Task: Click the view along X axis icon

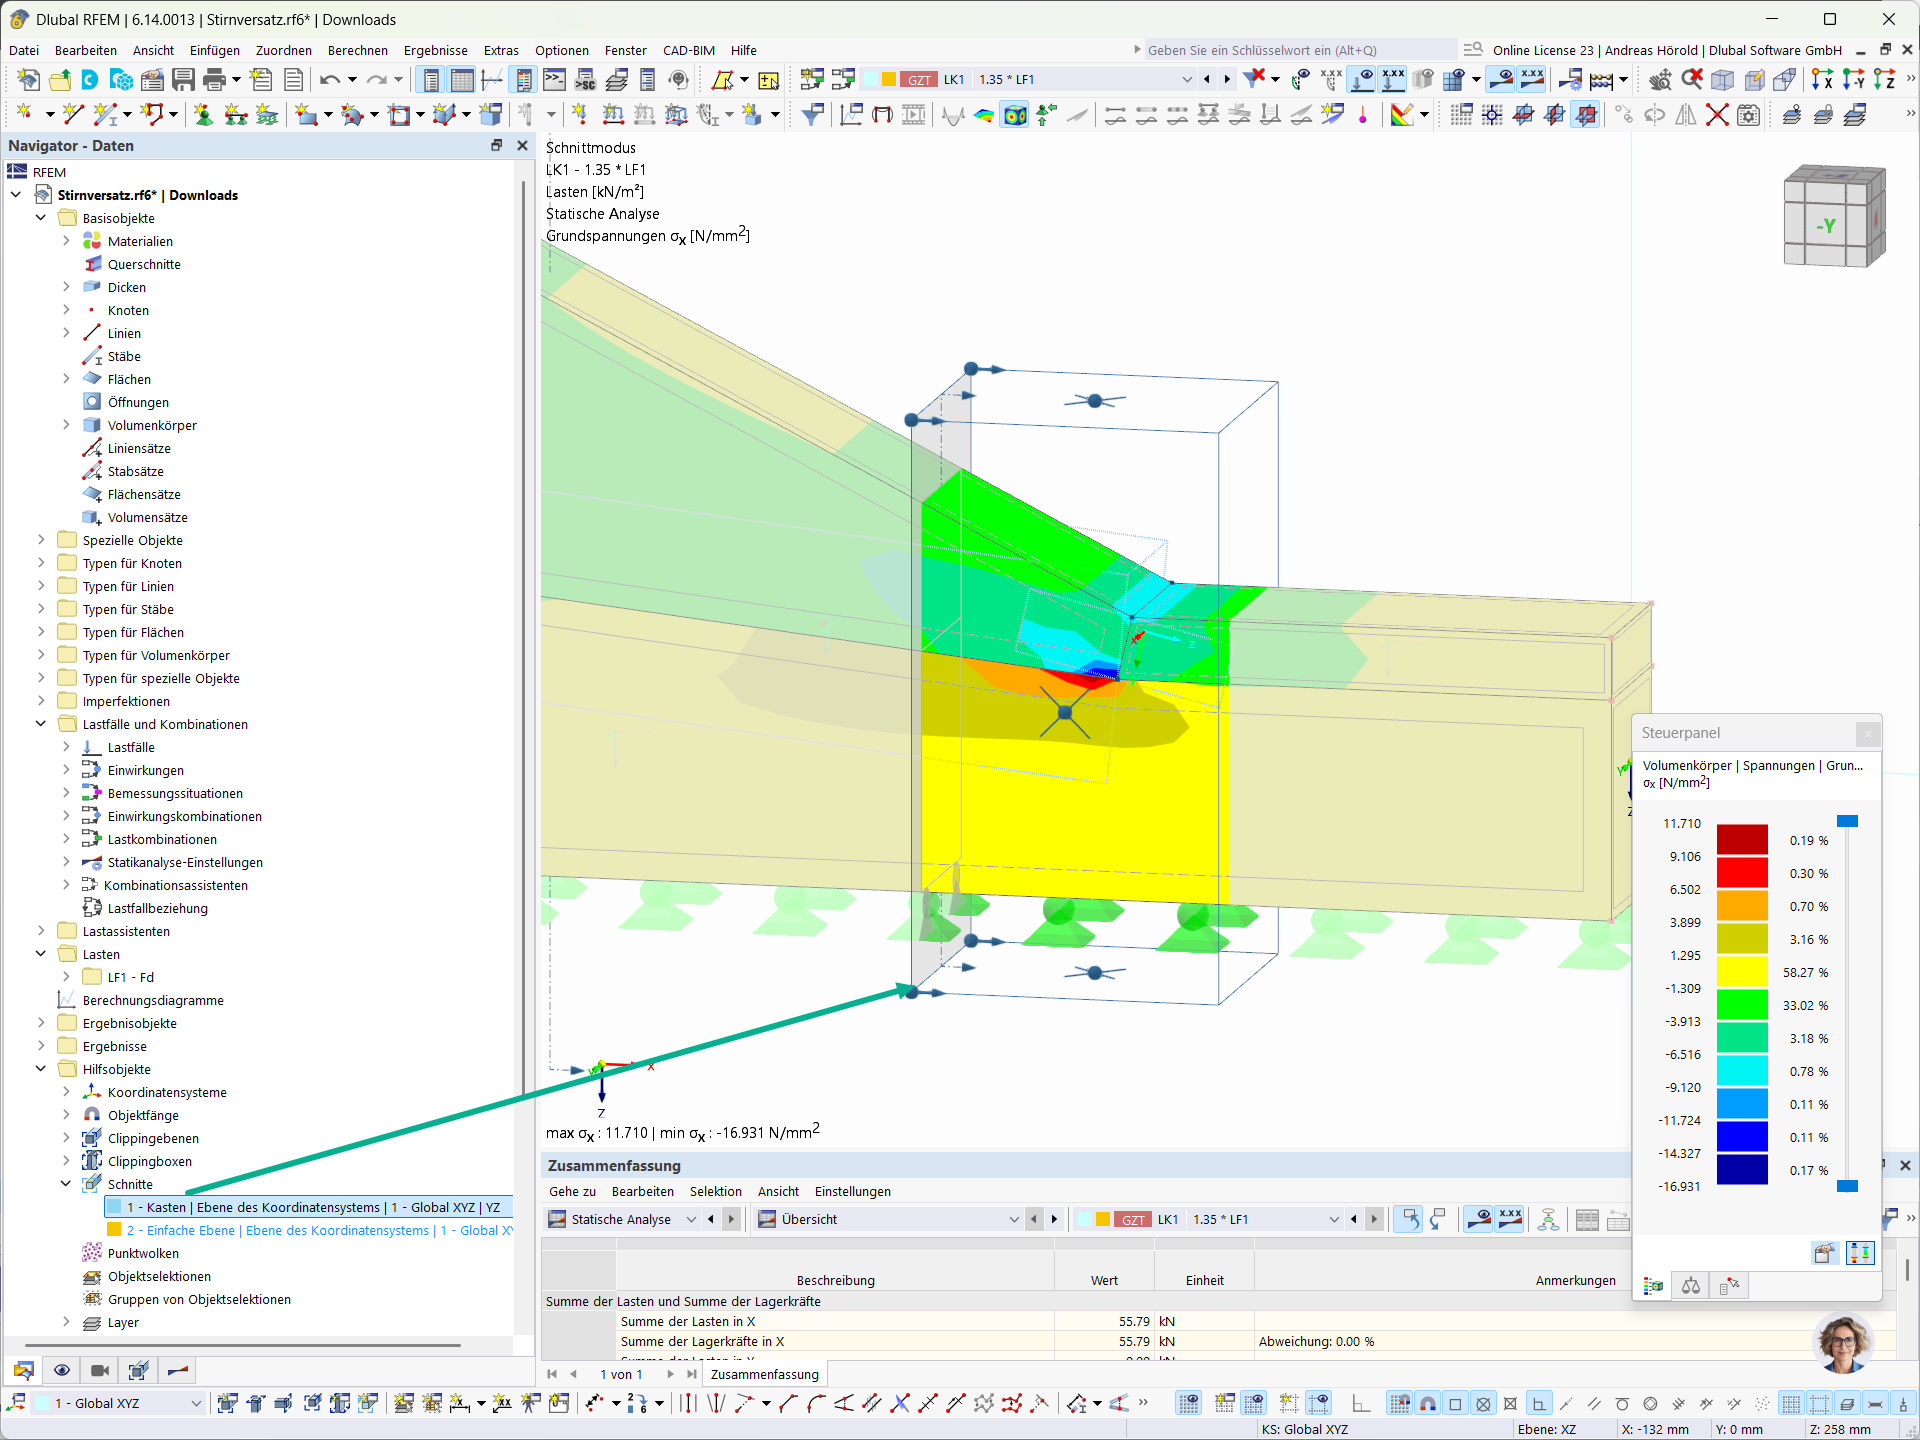Action: point(1823,80)
